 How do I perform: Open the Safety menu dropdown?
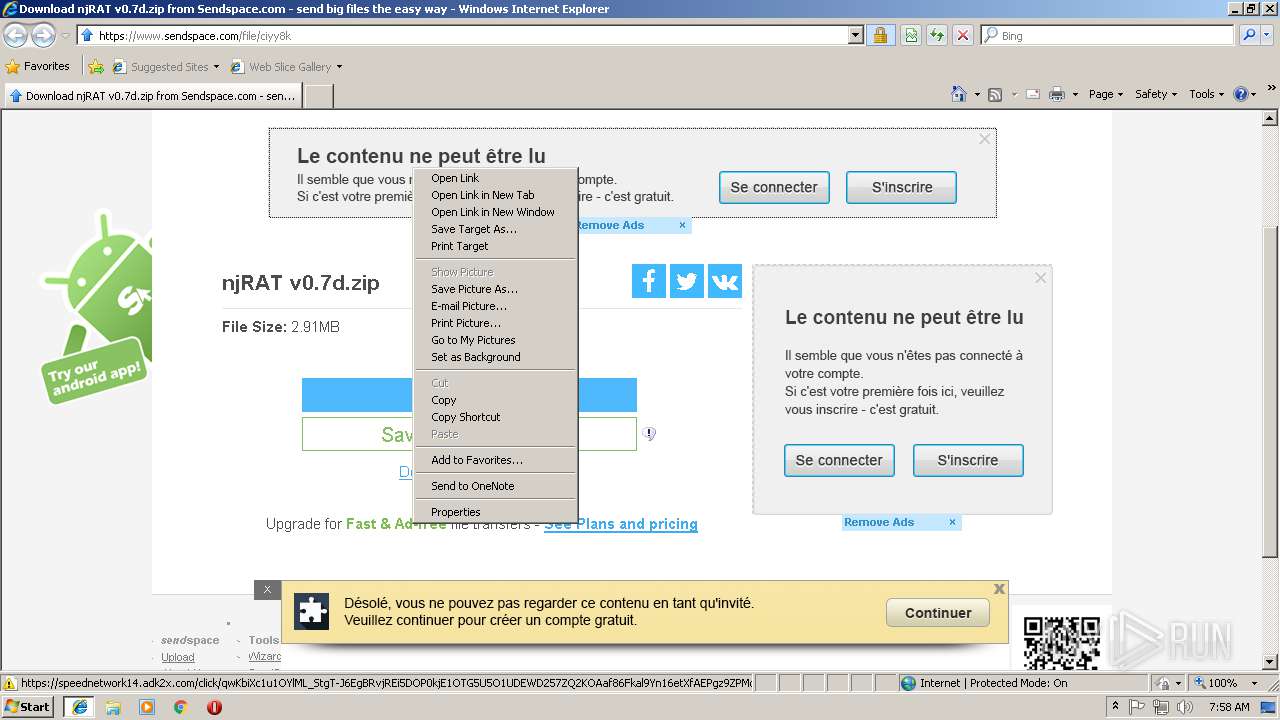pos(1158,94)
